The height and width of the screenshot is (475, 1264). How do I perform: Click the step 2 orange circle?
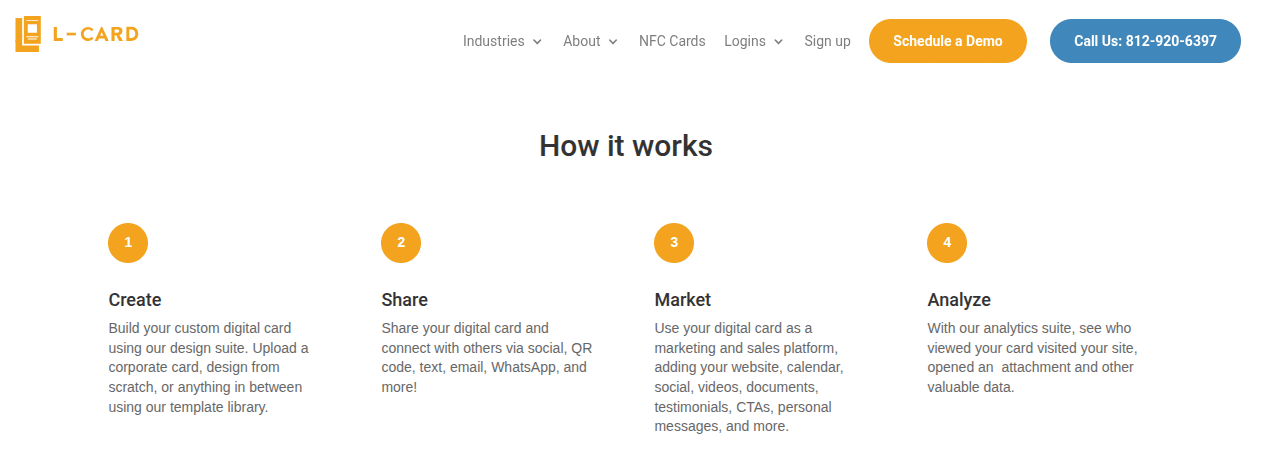coord(401,243)
